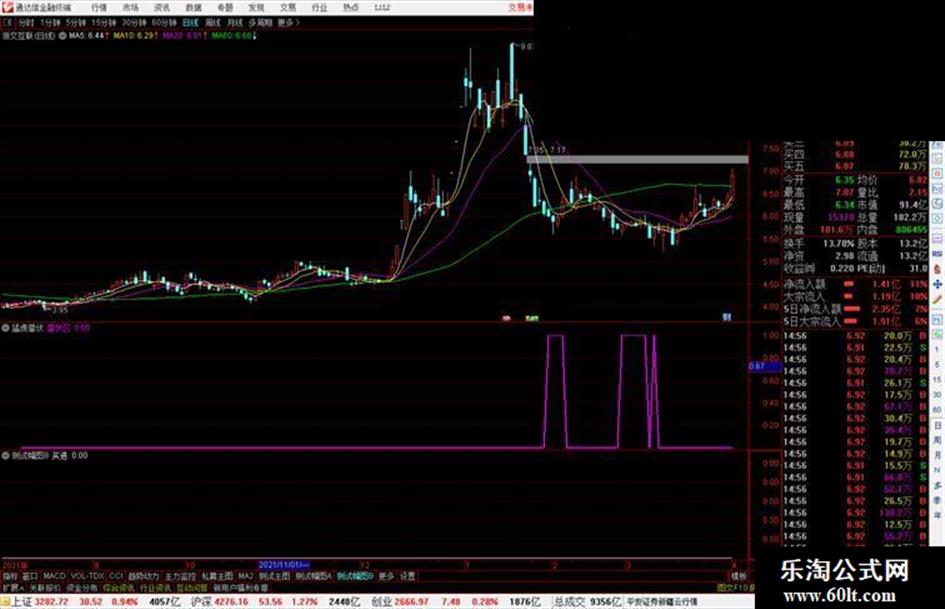
Task: Switch chart to 15分钟 period
Action: click(x=104, y=22)
